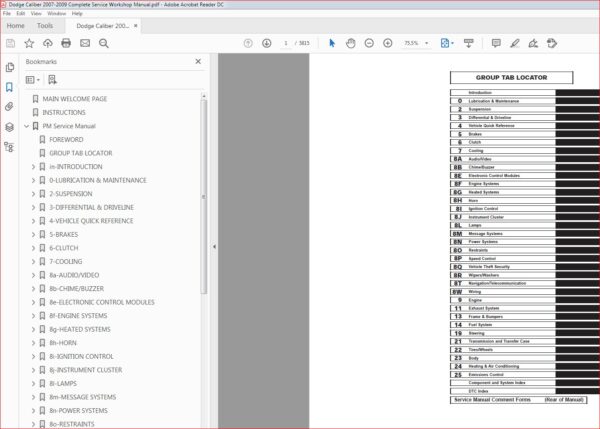Viewport: 600px width, 429px height.
Task: Click the bookmarks panel scrollbar
Action: pyautogui.click(x=204, y=197)
